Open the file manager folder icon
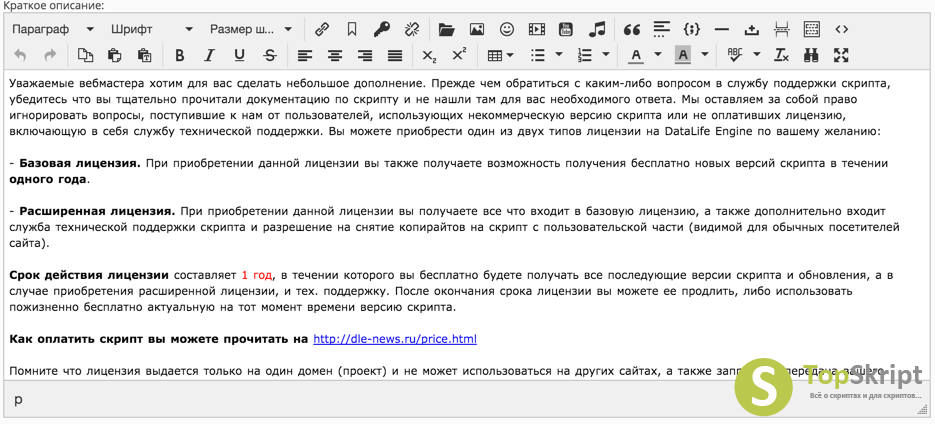 tap(446, 29)
